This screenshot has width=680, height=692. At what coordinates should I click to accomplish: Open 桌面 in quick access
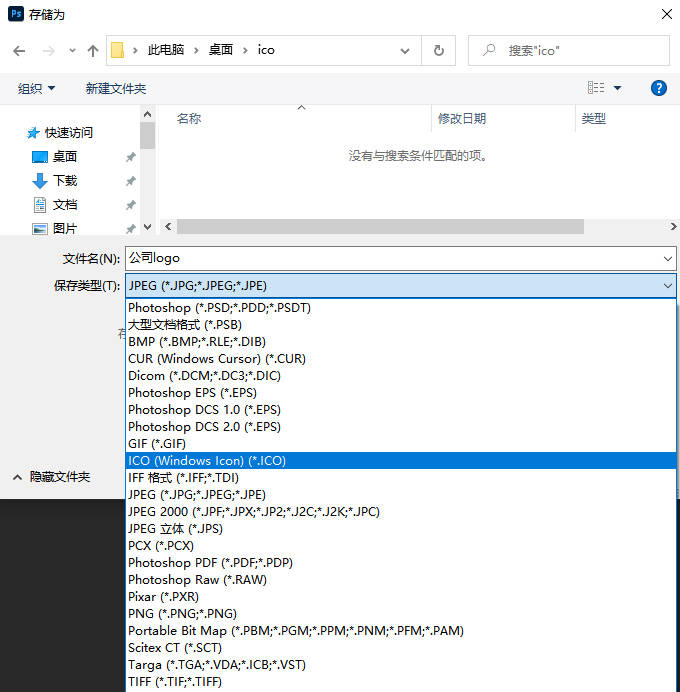(x=64, y=157)
